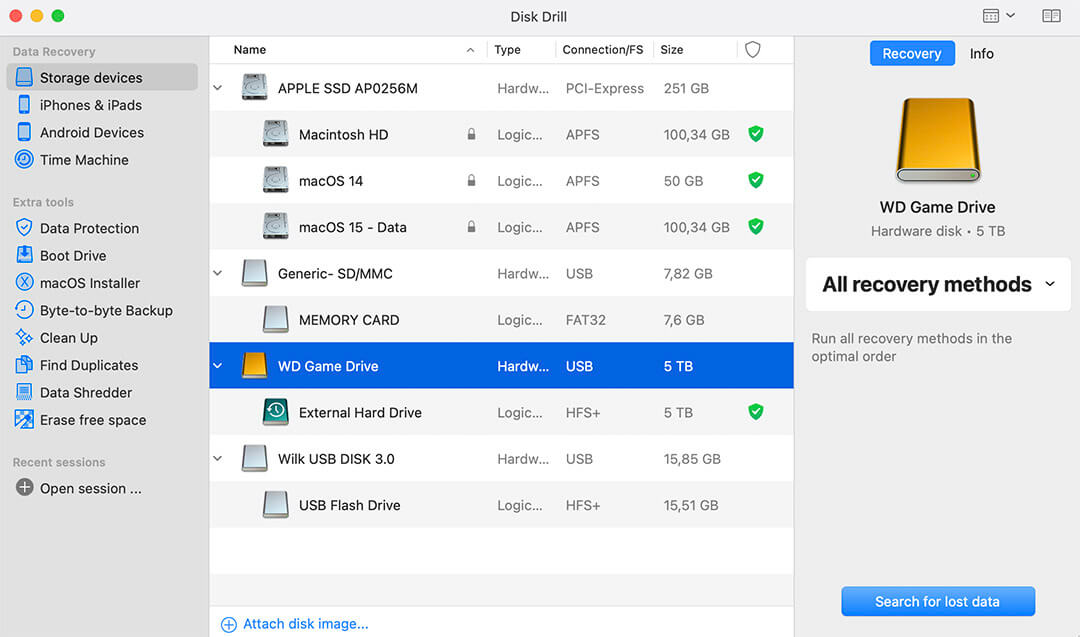
Task: Click the orange WD Game Drive list icon
Action: pos(254,366)
